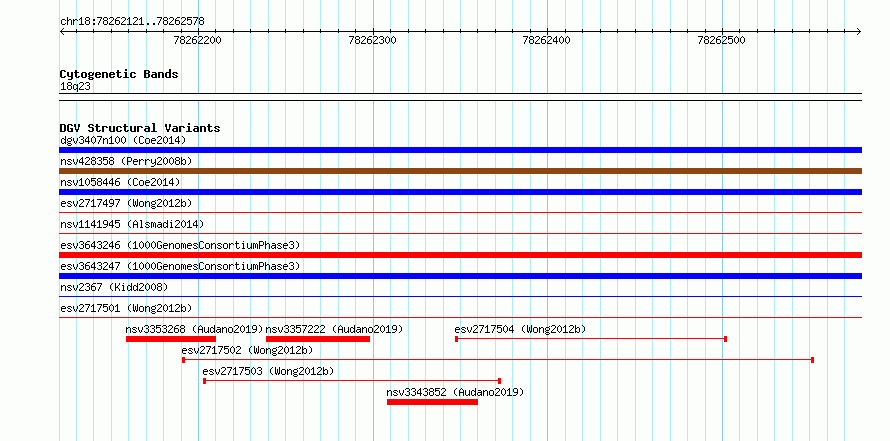Click ruler position 78262400
The height and width of the screenshot is (441, 890).
pos(547,40)
